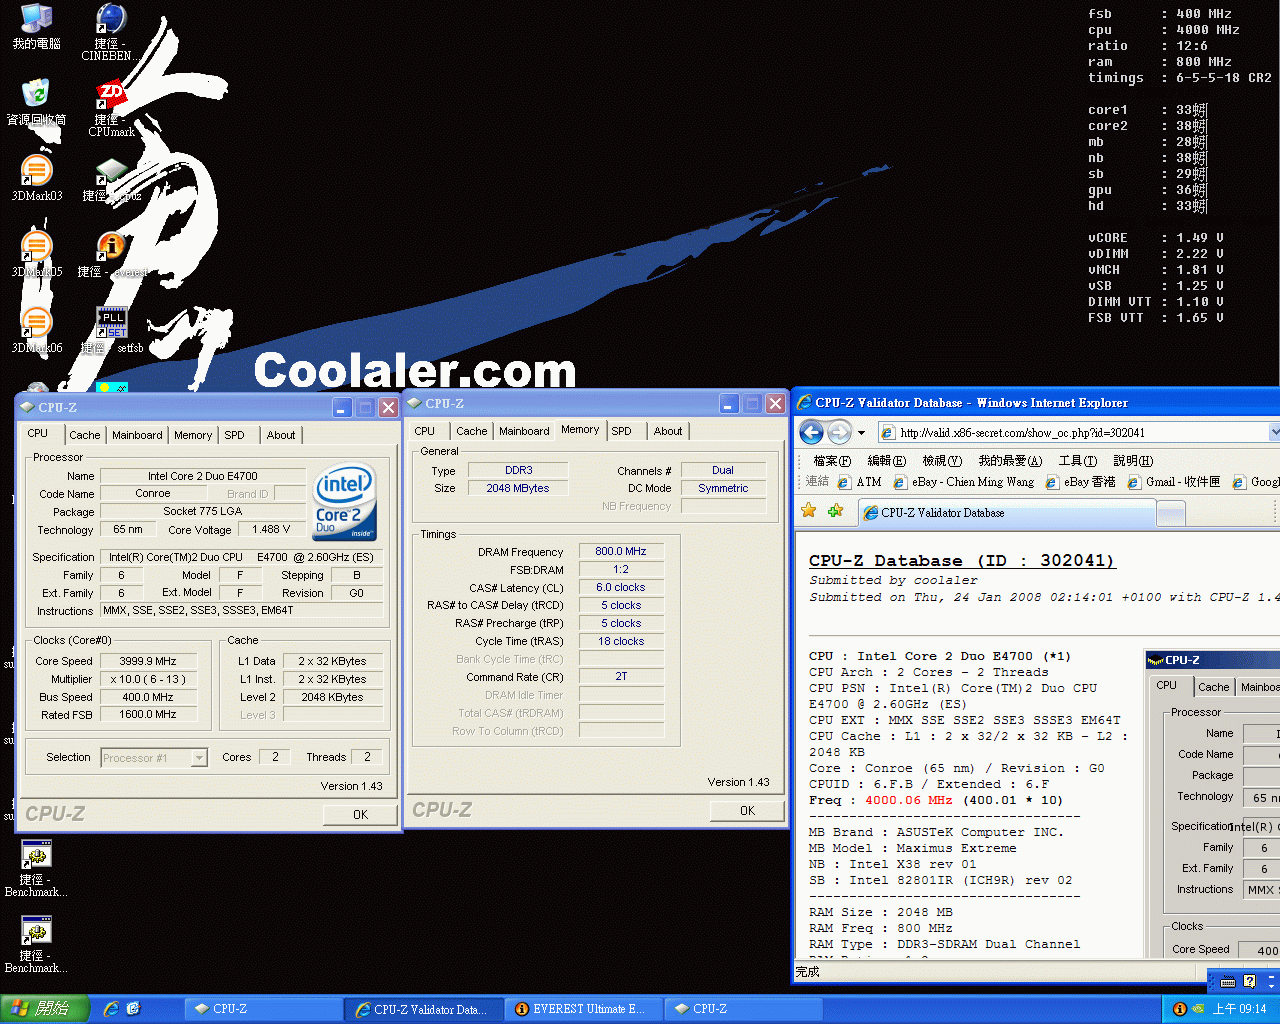Click the Favorites Center star icon

click(x=809, y=511)
